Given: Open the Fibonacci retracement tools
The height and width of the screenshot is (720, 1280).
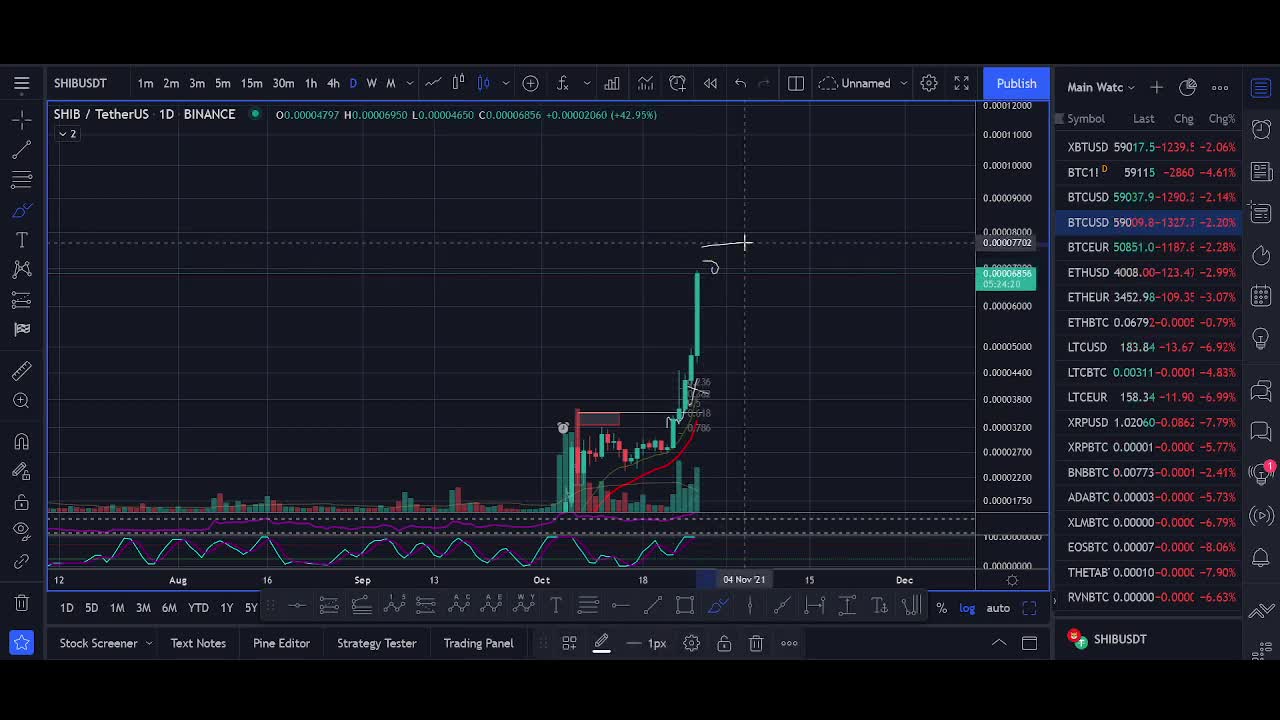Looking at the screenshot, I should click(22, 180).
